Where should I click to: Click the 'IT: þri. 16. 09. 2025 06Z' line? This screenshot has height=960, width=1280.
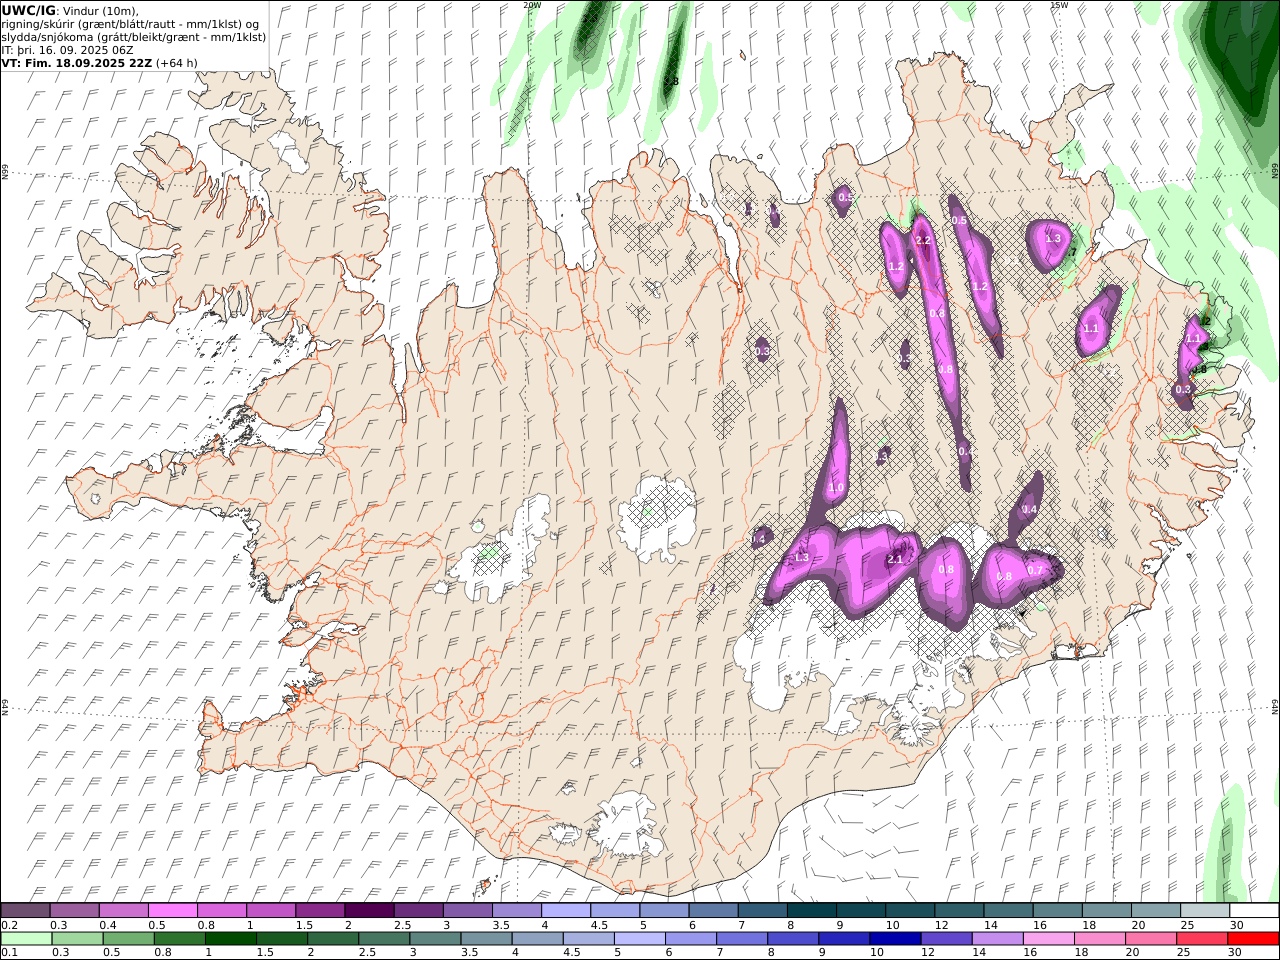pyautogui.click(x=67, y=50)
